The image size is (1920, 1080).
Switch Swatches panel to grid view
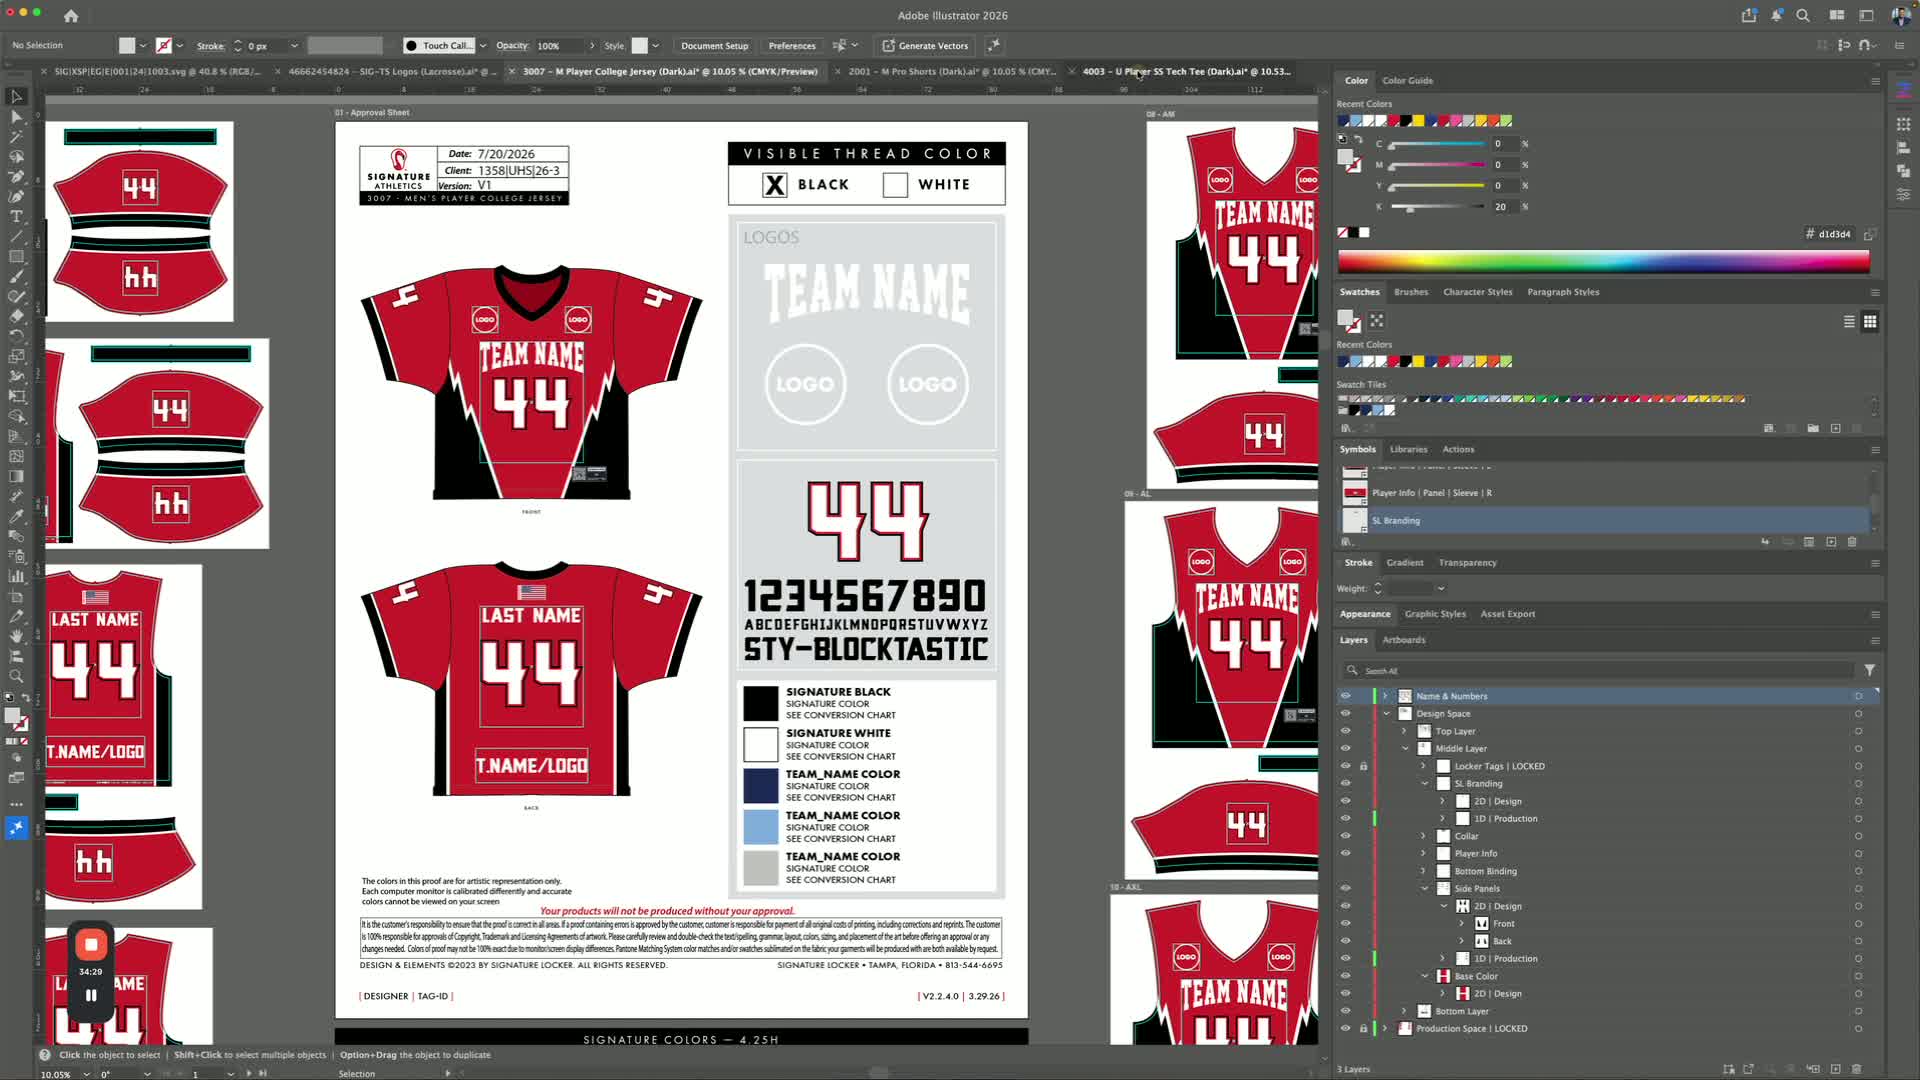[1870, 321]
